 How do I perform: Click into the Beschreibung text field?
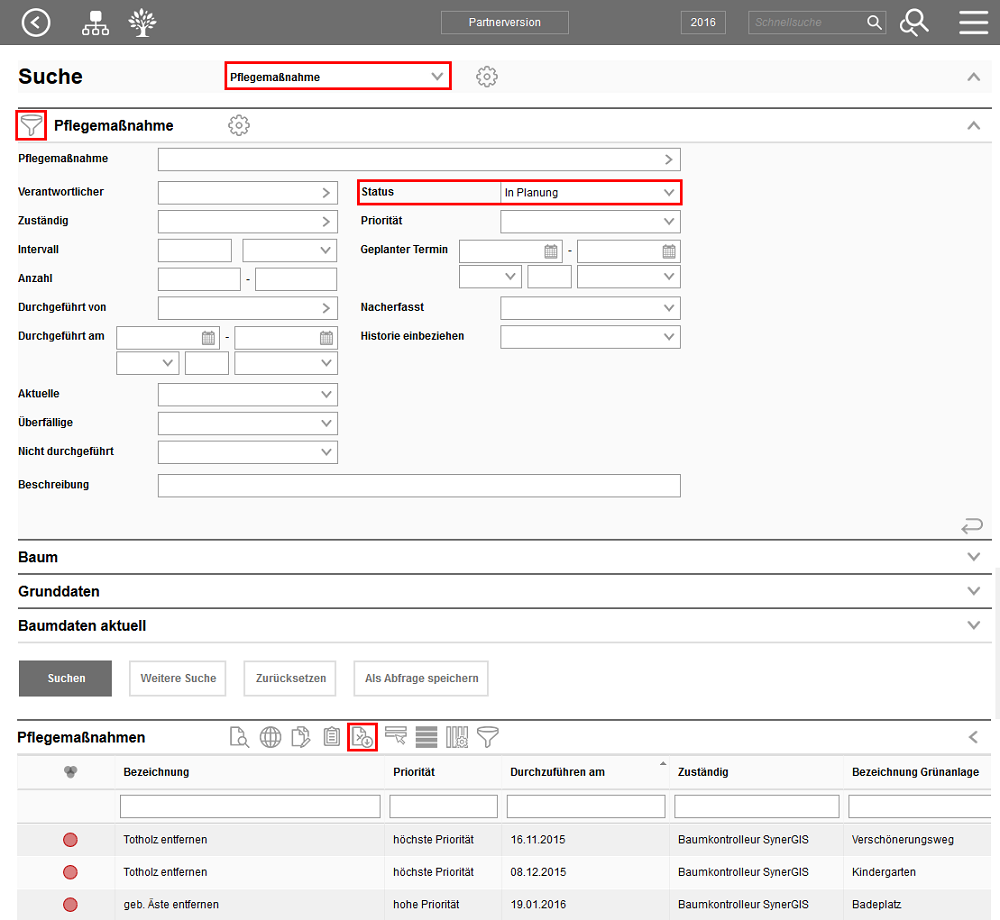pyautogui.click(x=419, y=486)
